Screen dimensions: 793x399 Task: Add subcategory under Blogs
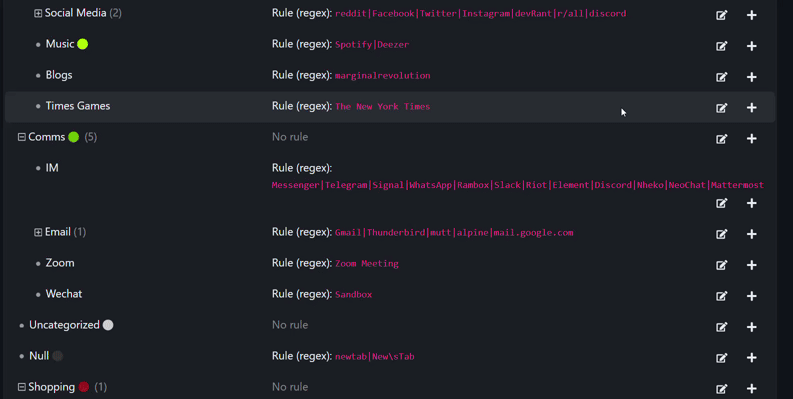pyautogui.click(x=752, y=77)
